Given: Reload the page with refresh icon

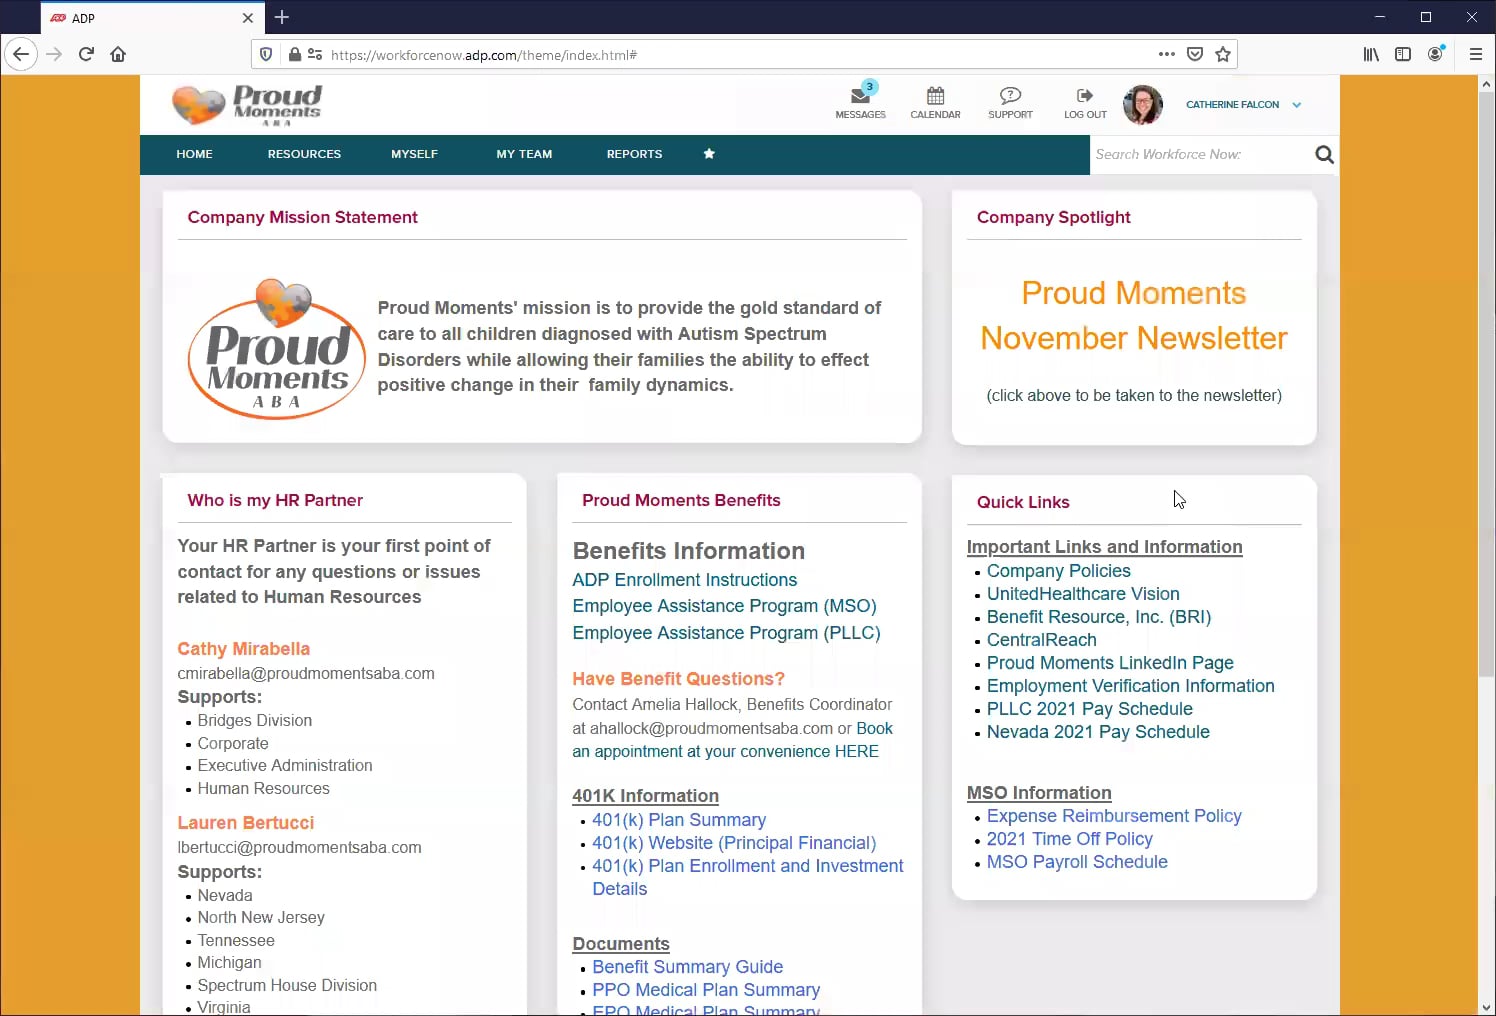Looking at the screenshot, I should [86, 54].
